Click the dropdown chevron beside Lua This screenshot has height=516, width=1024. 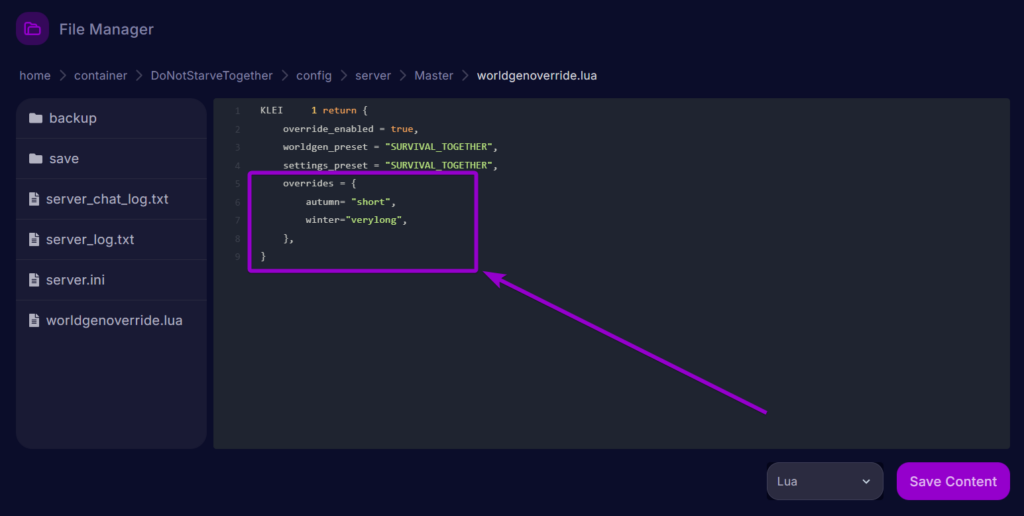866,481
